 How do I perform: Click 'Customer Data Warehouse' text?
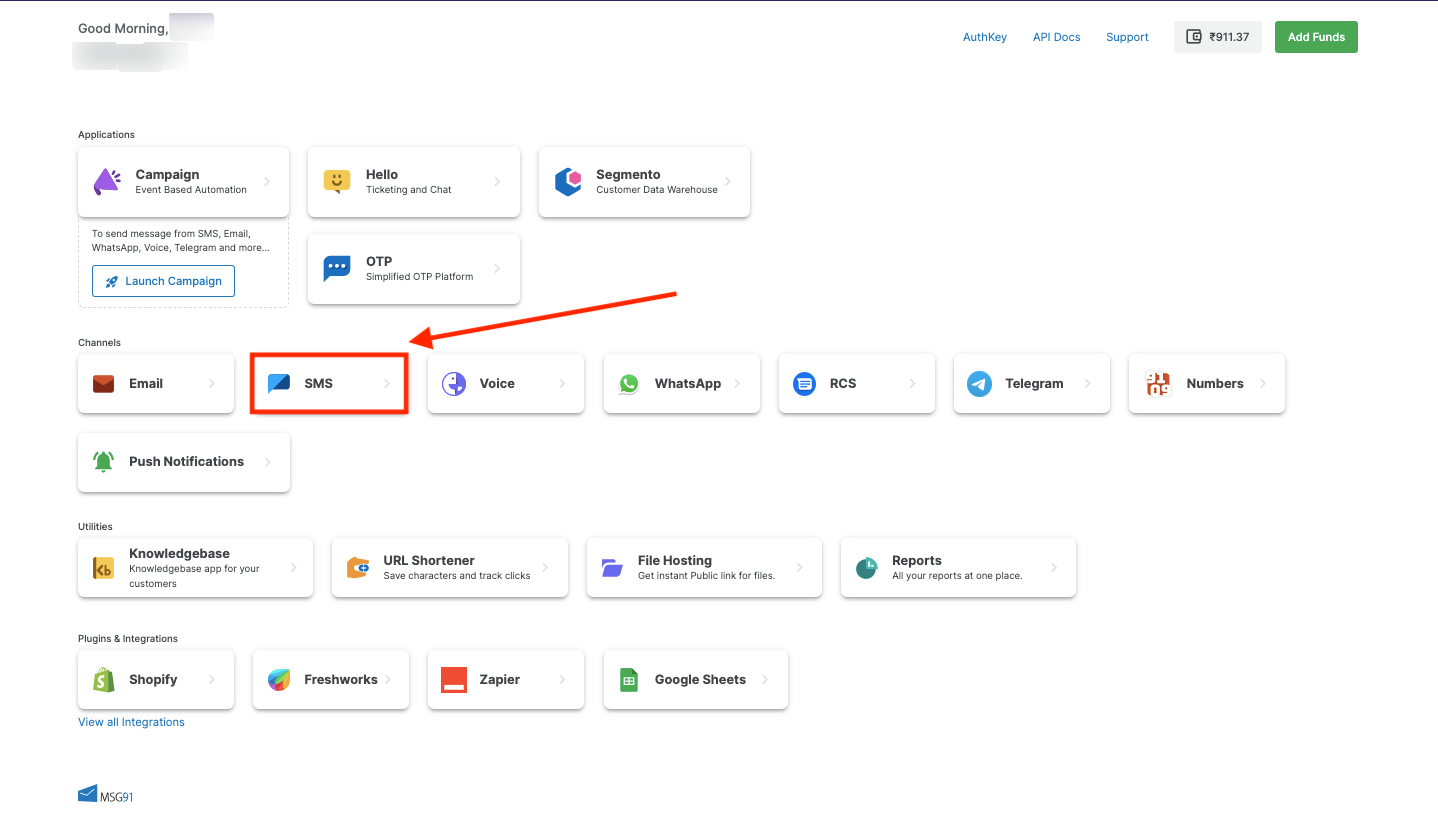[657, 190]
